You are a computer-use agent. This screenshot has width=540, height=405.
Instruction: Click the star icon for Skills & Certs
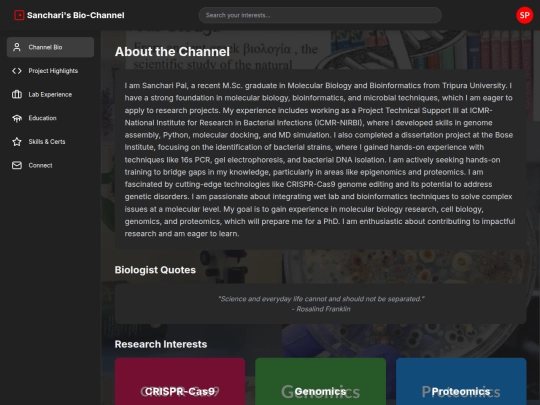pos(17,142)
